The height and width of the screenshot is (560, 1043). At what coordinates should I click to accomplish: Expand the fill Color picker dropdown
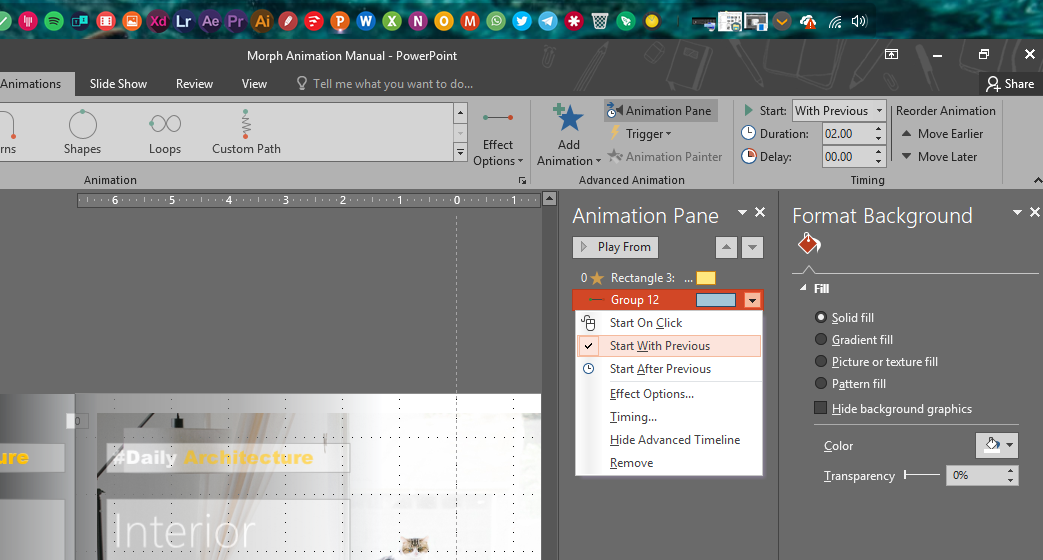[996, 446]
